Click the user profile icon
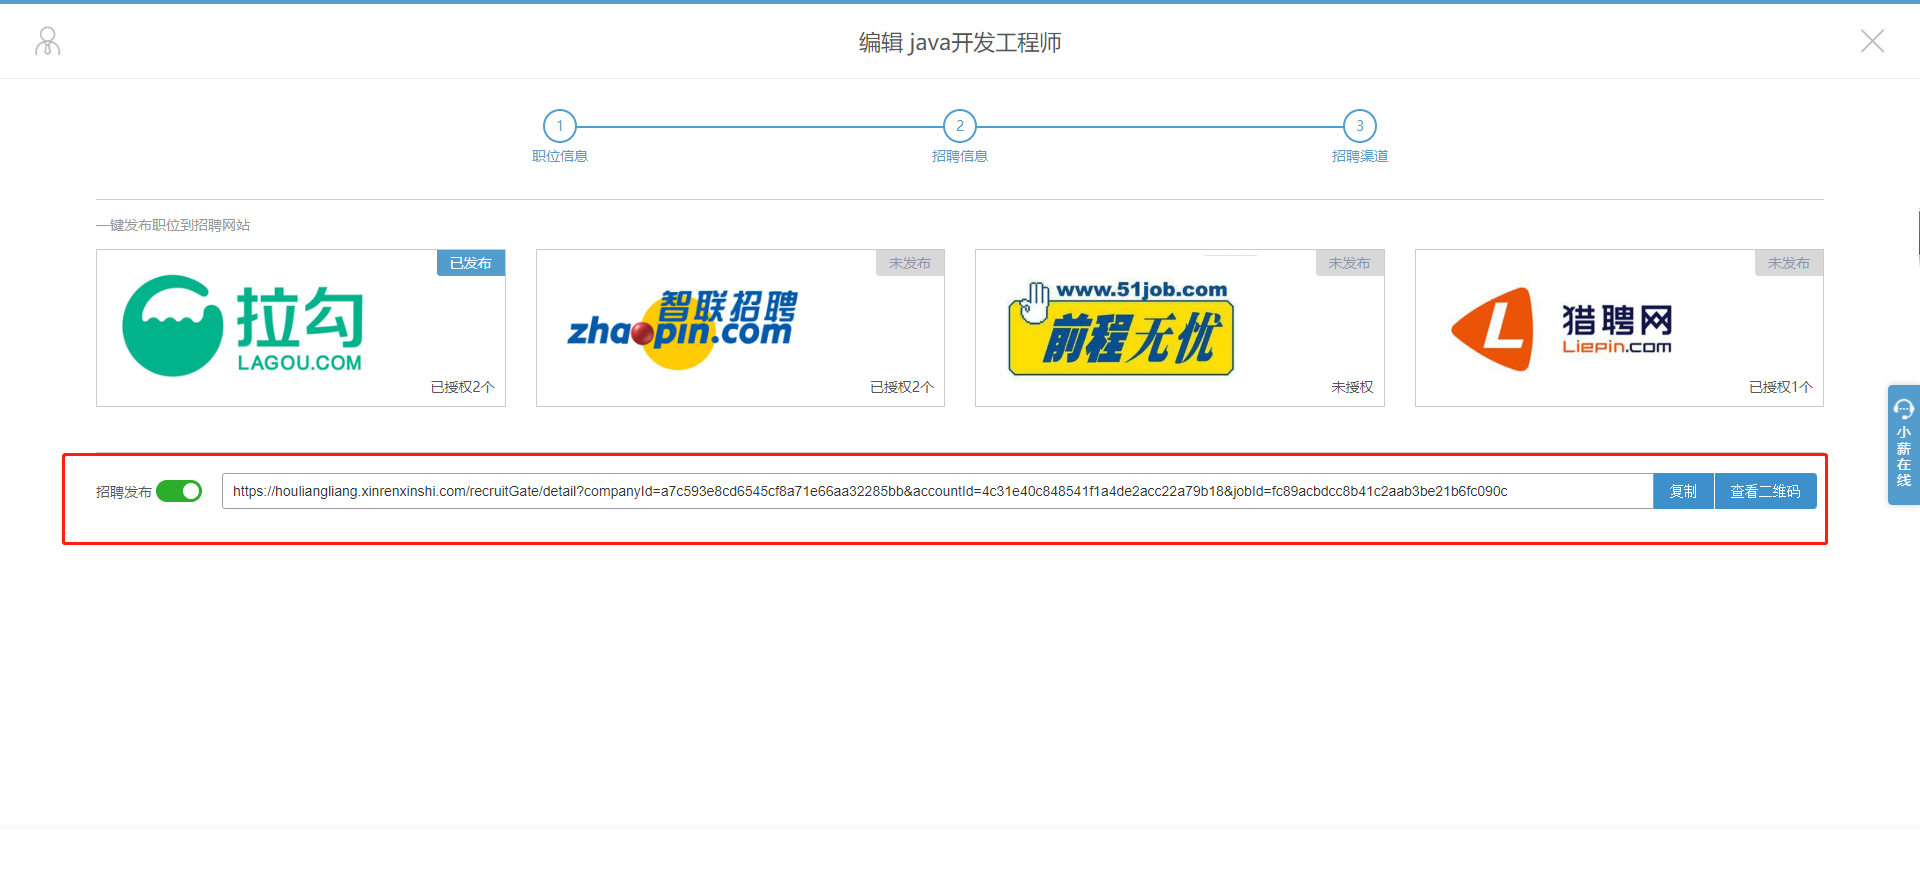Viewport: 1920px width, 889px height. [x=48, y=41]
